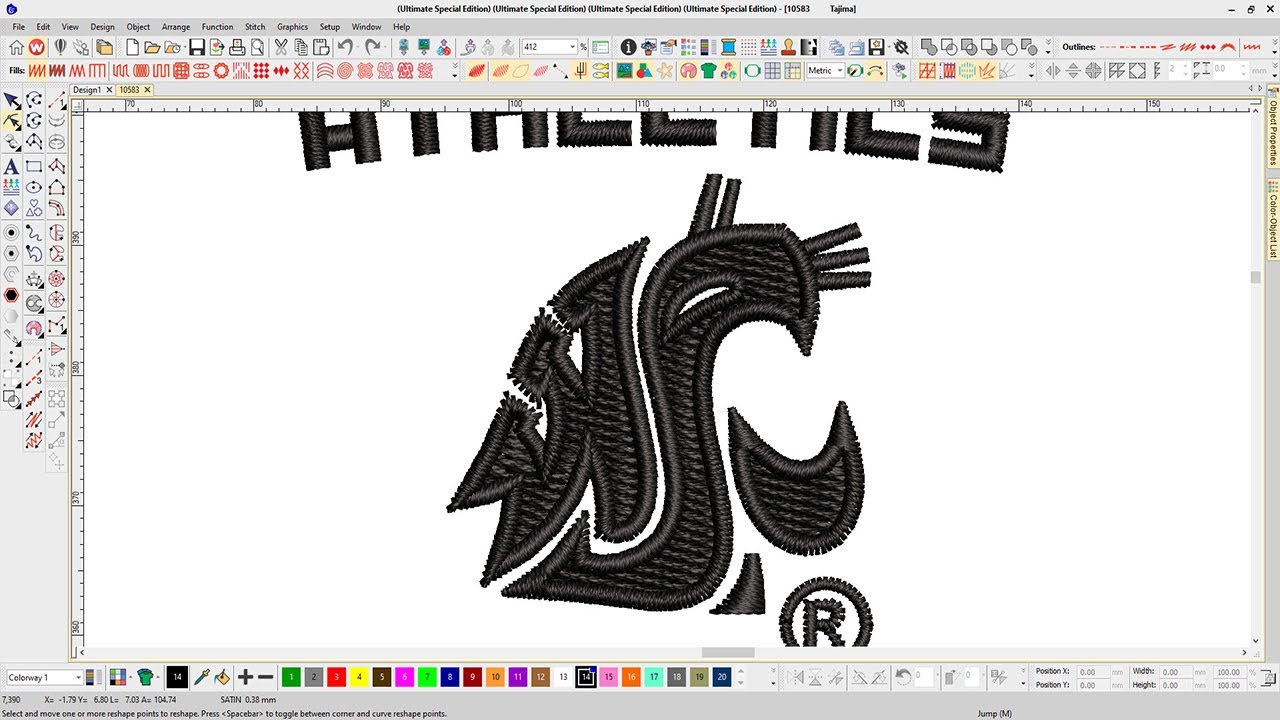Open the File menu
The image size is (1280, 720).
(x=18, y=27)
